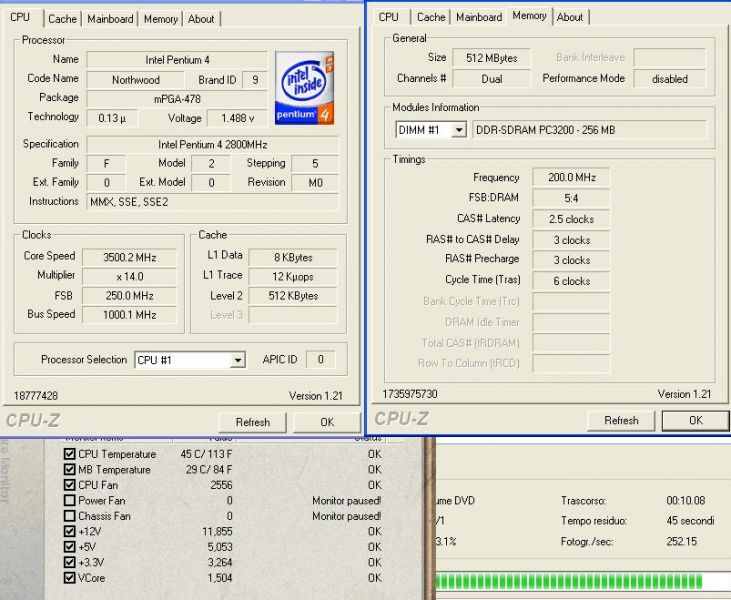Open Mainboard tab in left CPU-Z window
Image resolution: width=731 pixels, height=600 pixels.
tap(110, 19)
